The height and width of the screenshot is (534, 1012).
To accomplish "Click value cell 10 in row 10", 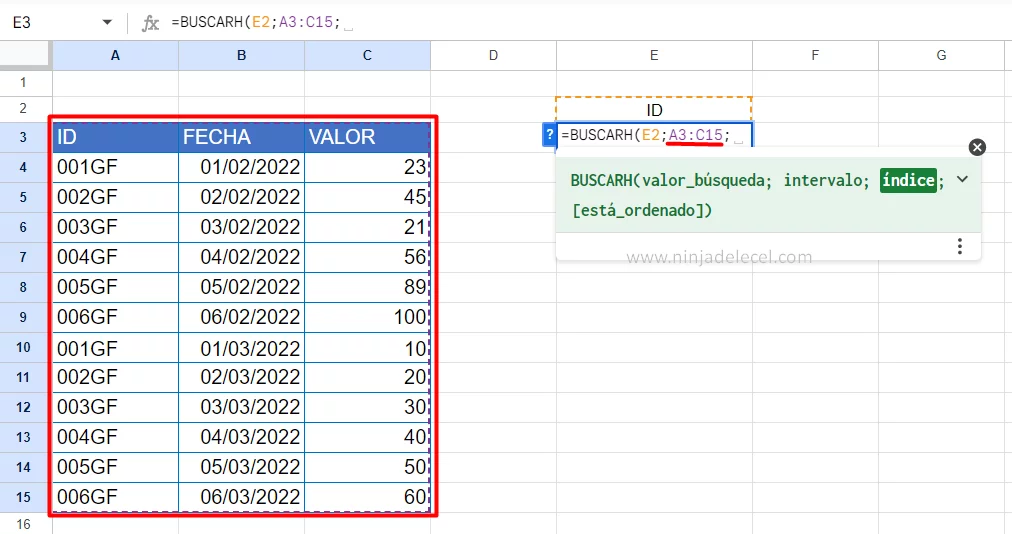I will [367, 347].
